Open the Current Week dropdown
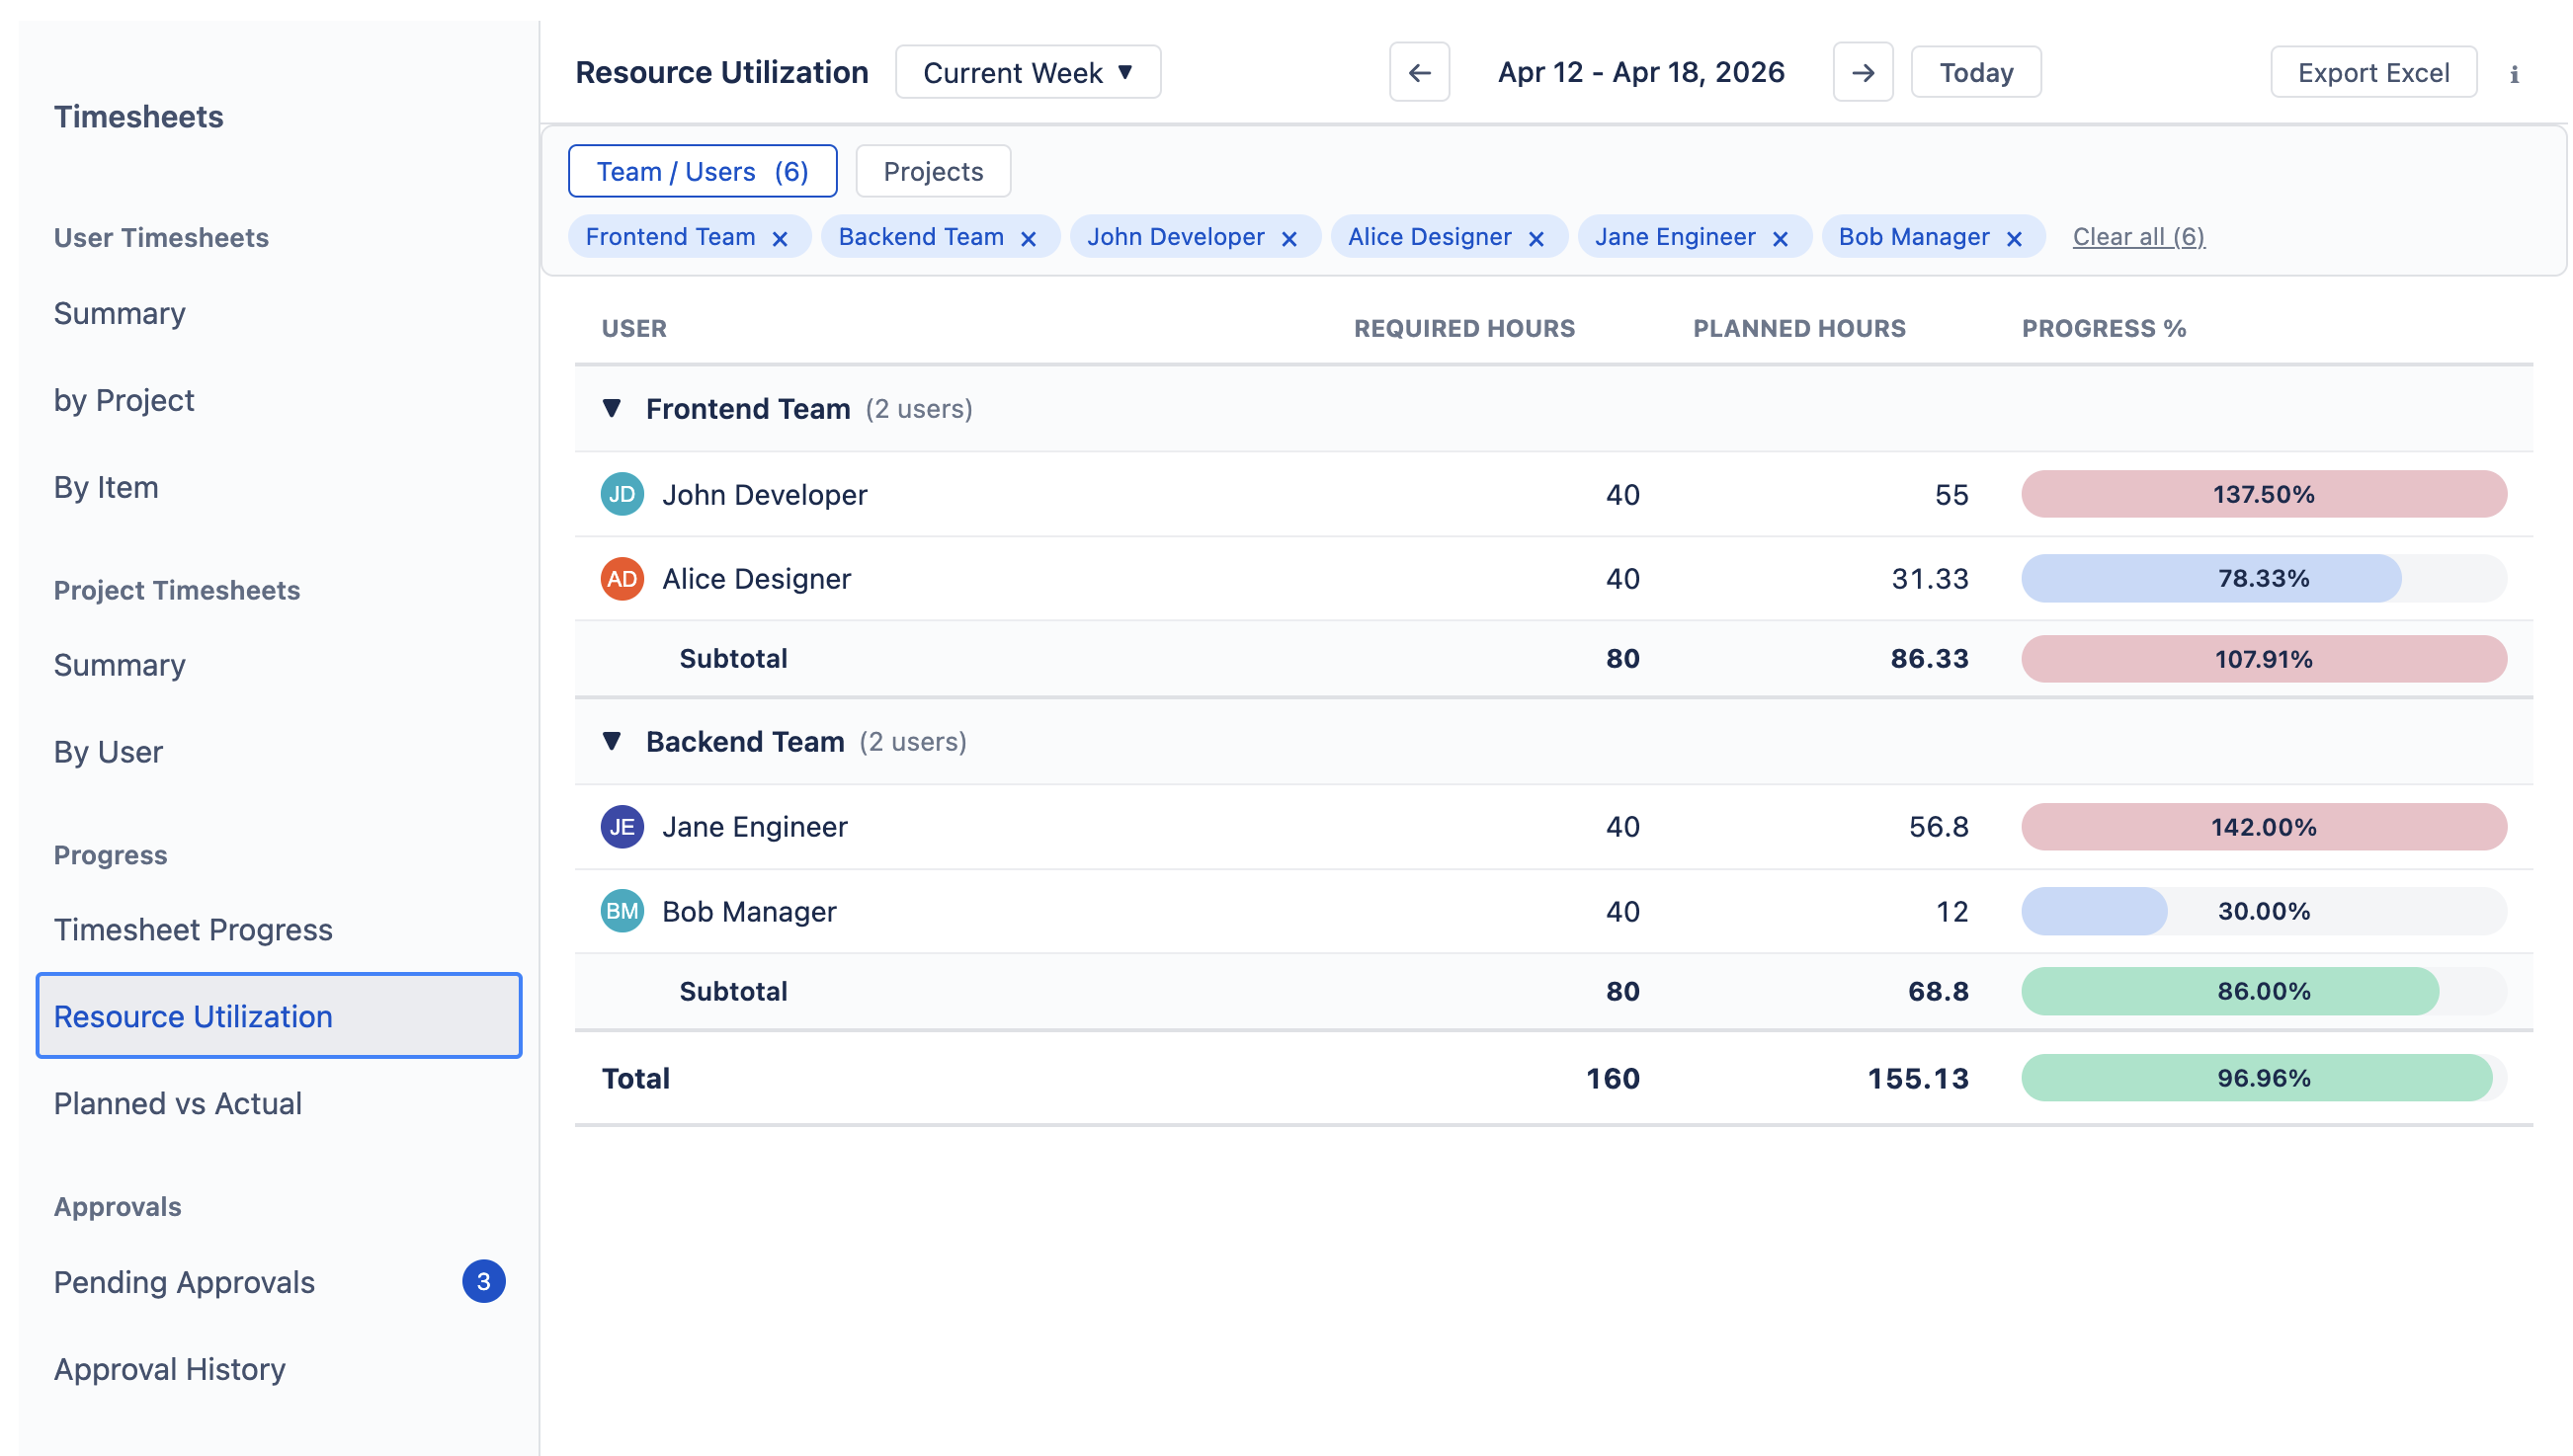The width and height of the screenshot is (2573, 1456). click(1028, 72)
